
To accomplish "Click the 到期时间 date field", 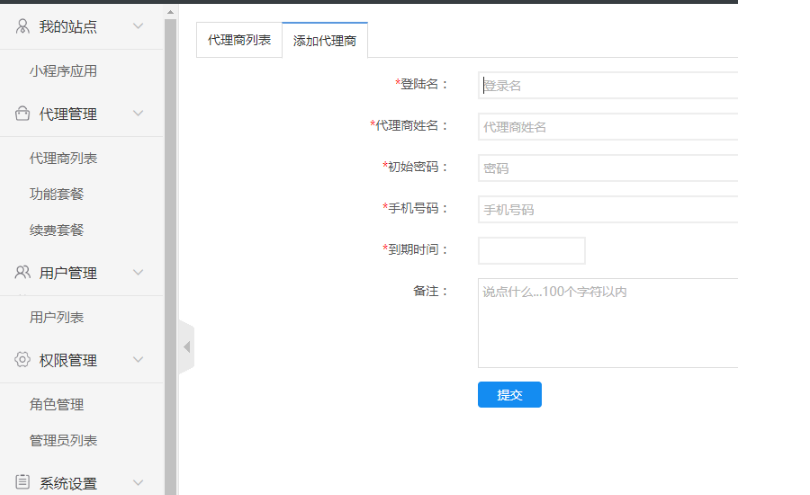I will pos(531,250).
